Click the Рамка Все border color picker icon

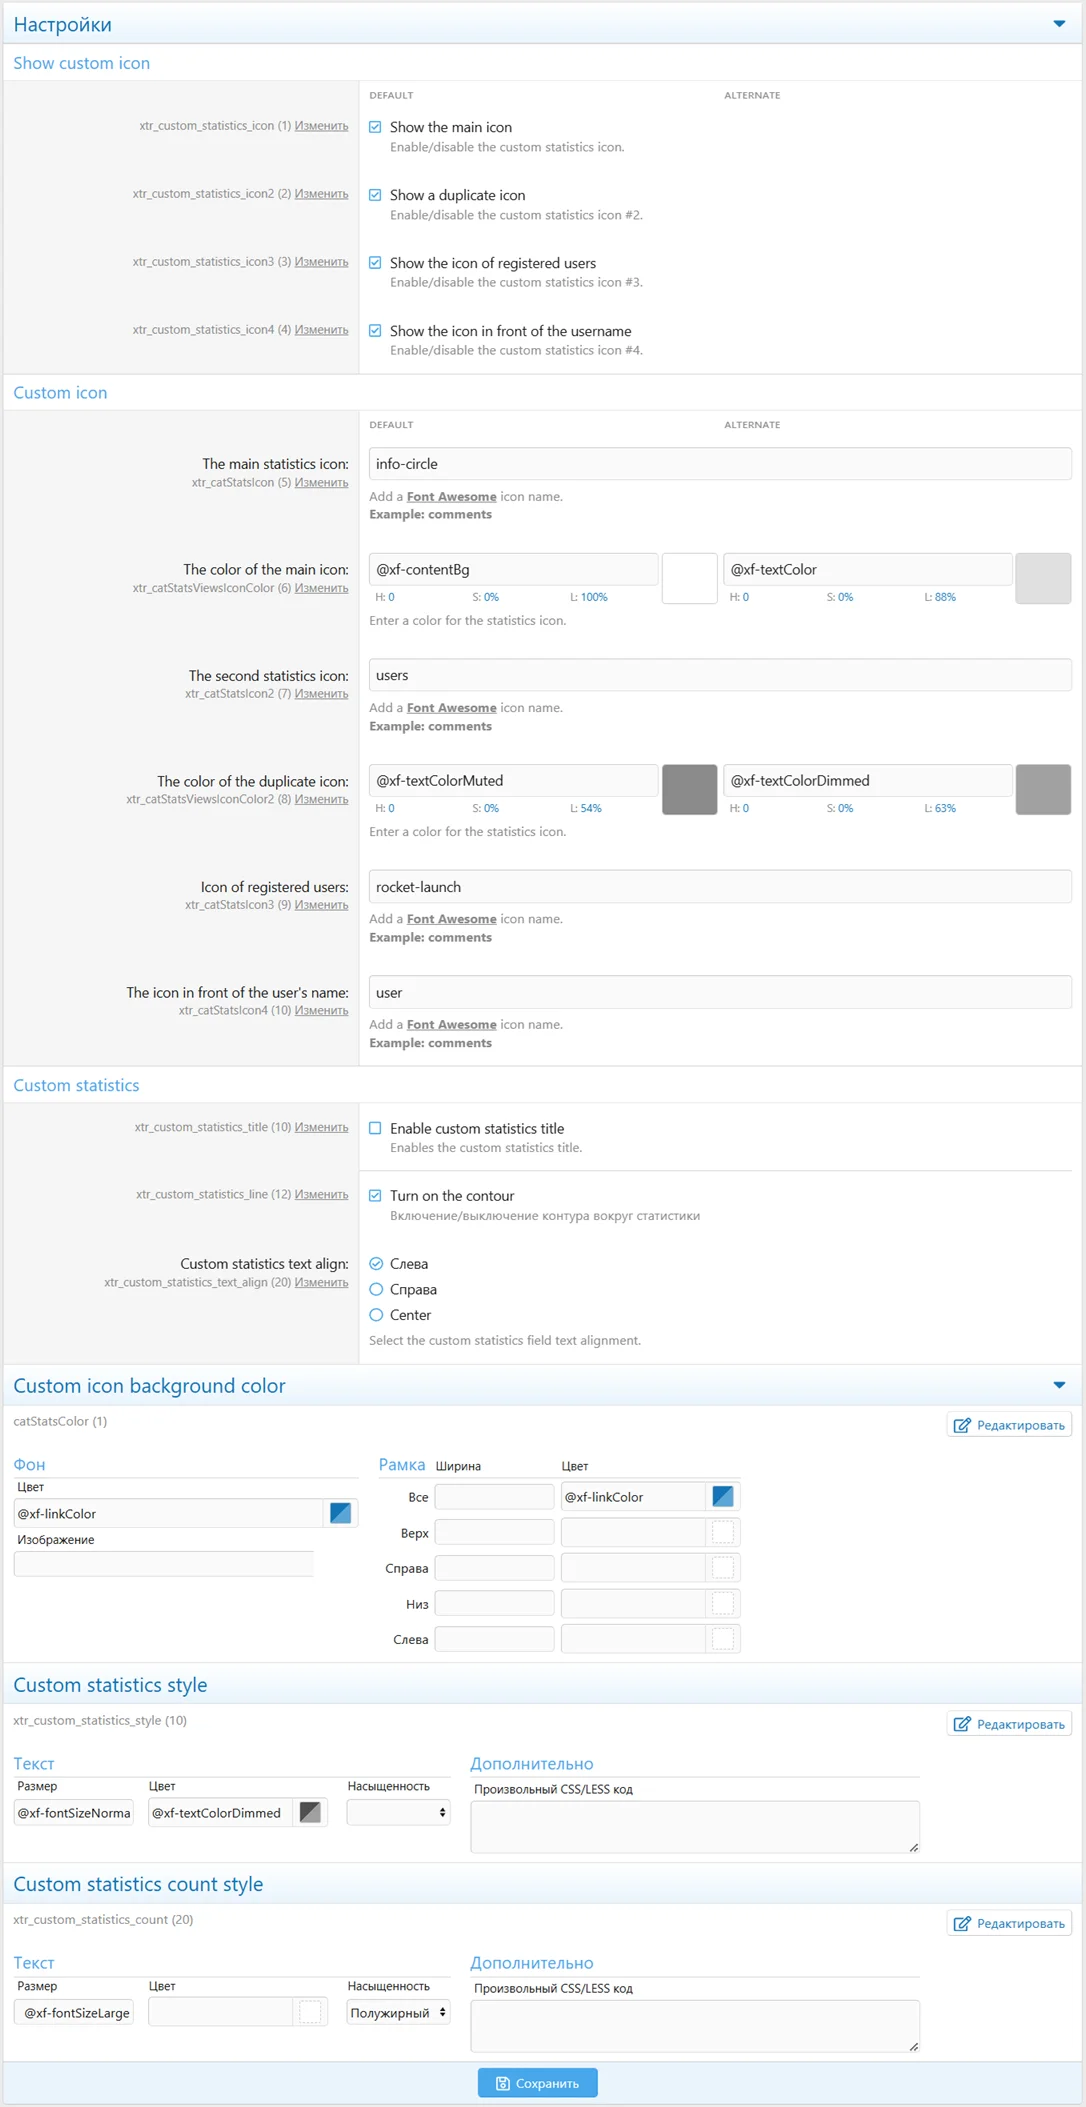[722, 1496]
